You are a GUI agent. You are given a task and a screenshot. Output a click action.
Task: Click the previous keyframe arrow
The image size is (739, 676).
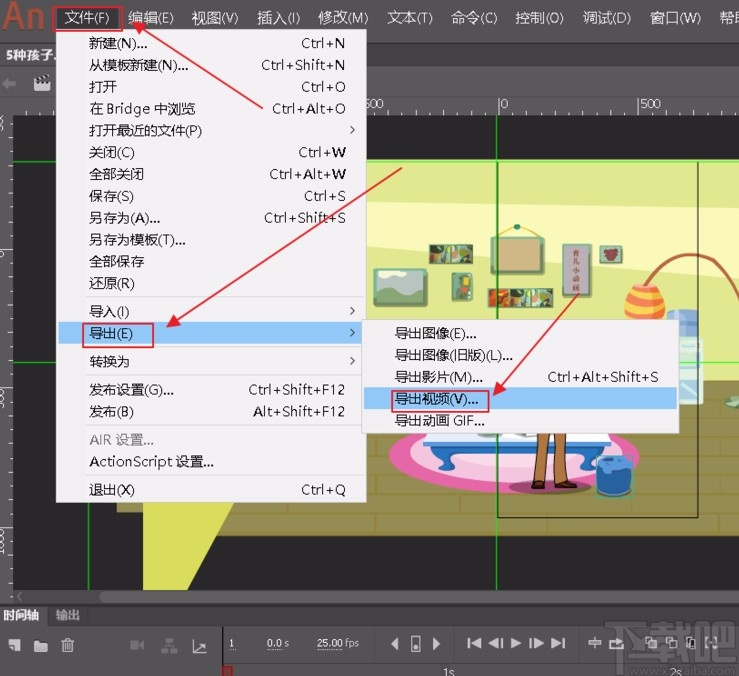395,643
